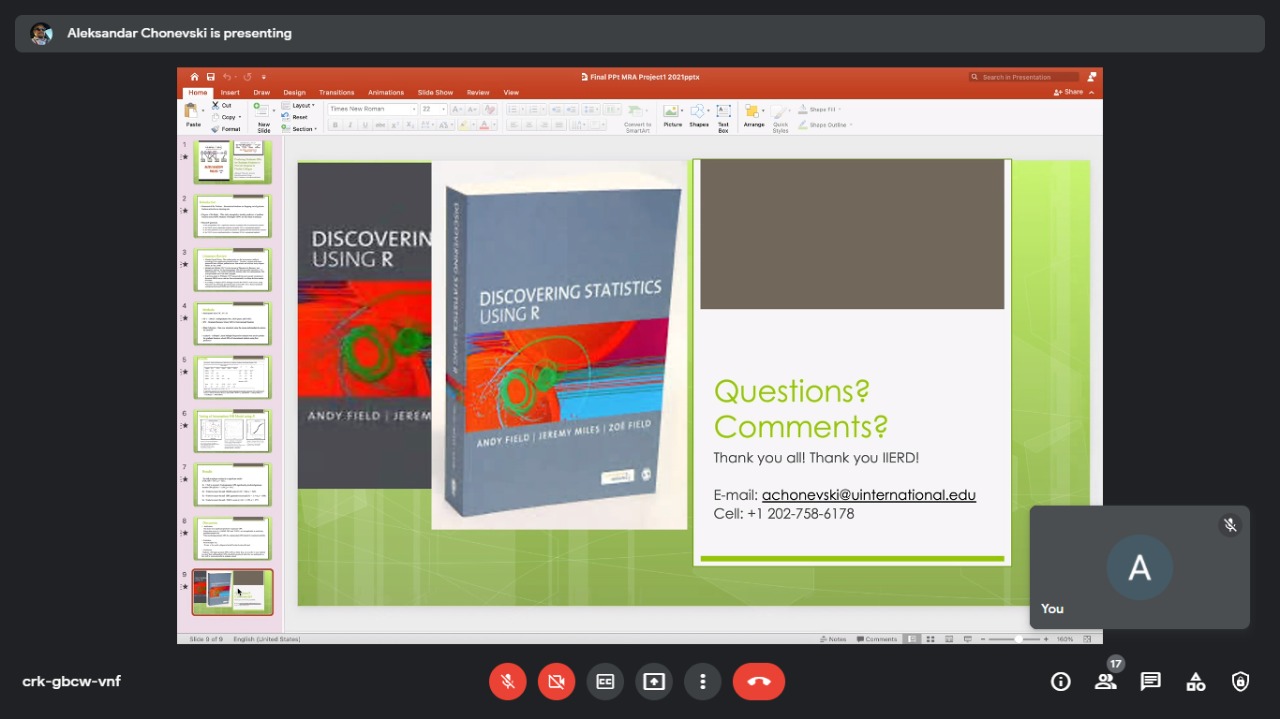Expand the Layout dropdown
Viewport: 1280px width, 719px height.
click(298, 105)
